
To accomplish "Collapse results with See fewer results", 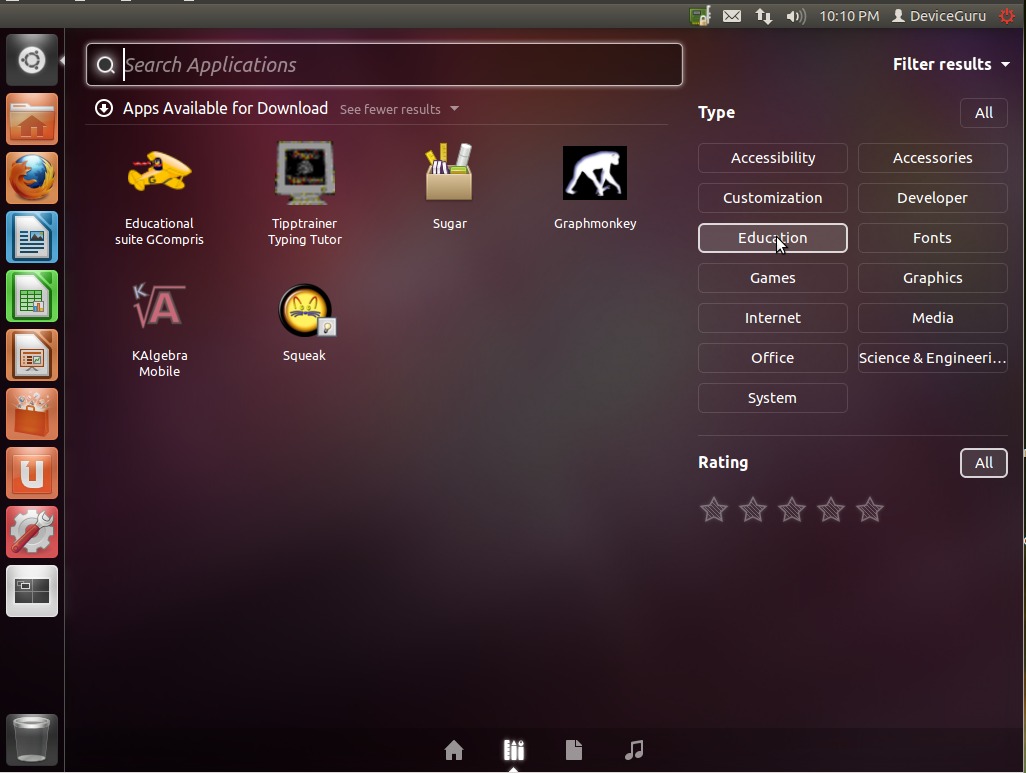I will (x=399, y=109).
